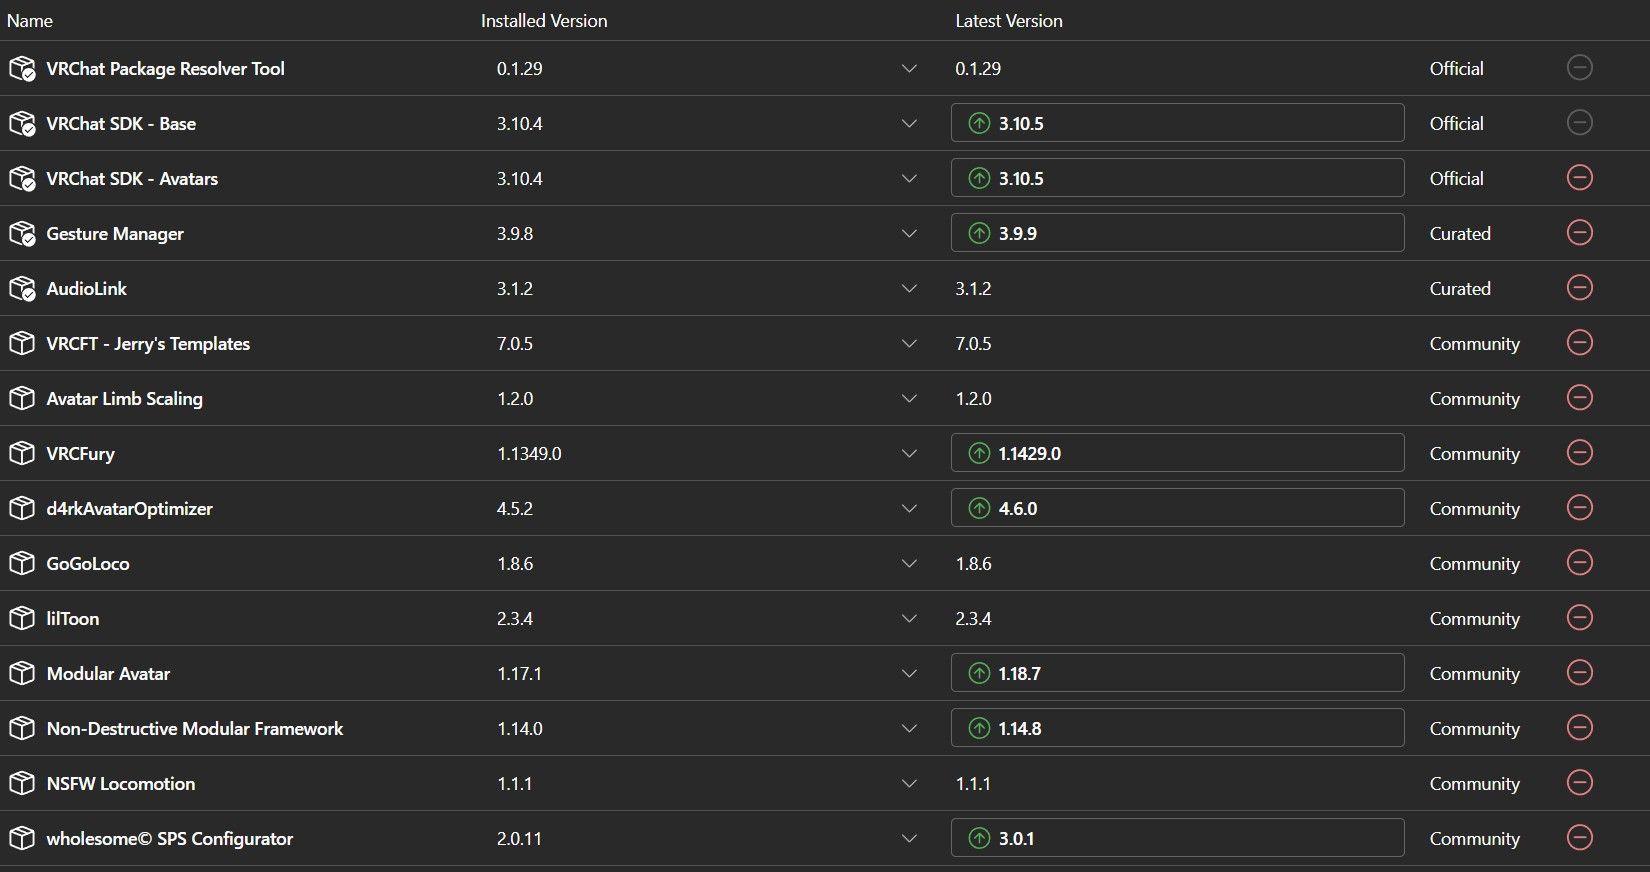Screen dimensions: 1650x872
Task: Open version dropdown for d4rkAvatarOptimizer
Action: [909, 509]
